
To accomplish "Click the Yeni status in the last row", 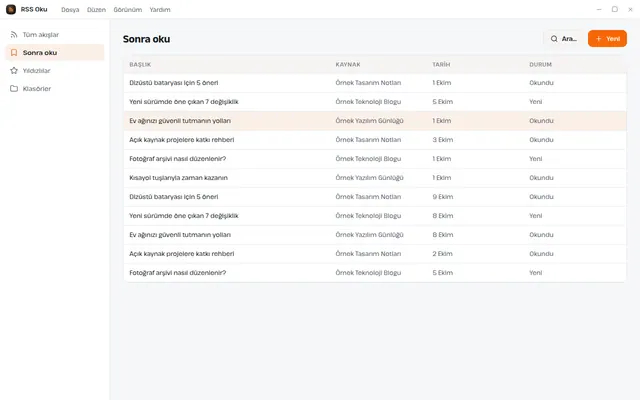I will (536, 273).
